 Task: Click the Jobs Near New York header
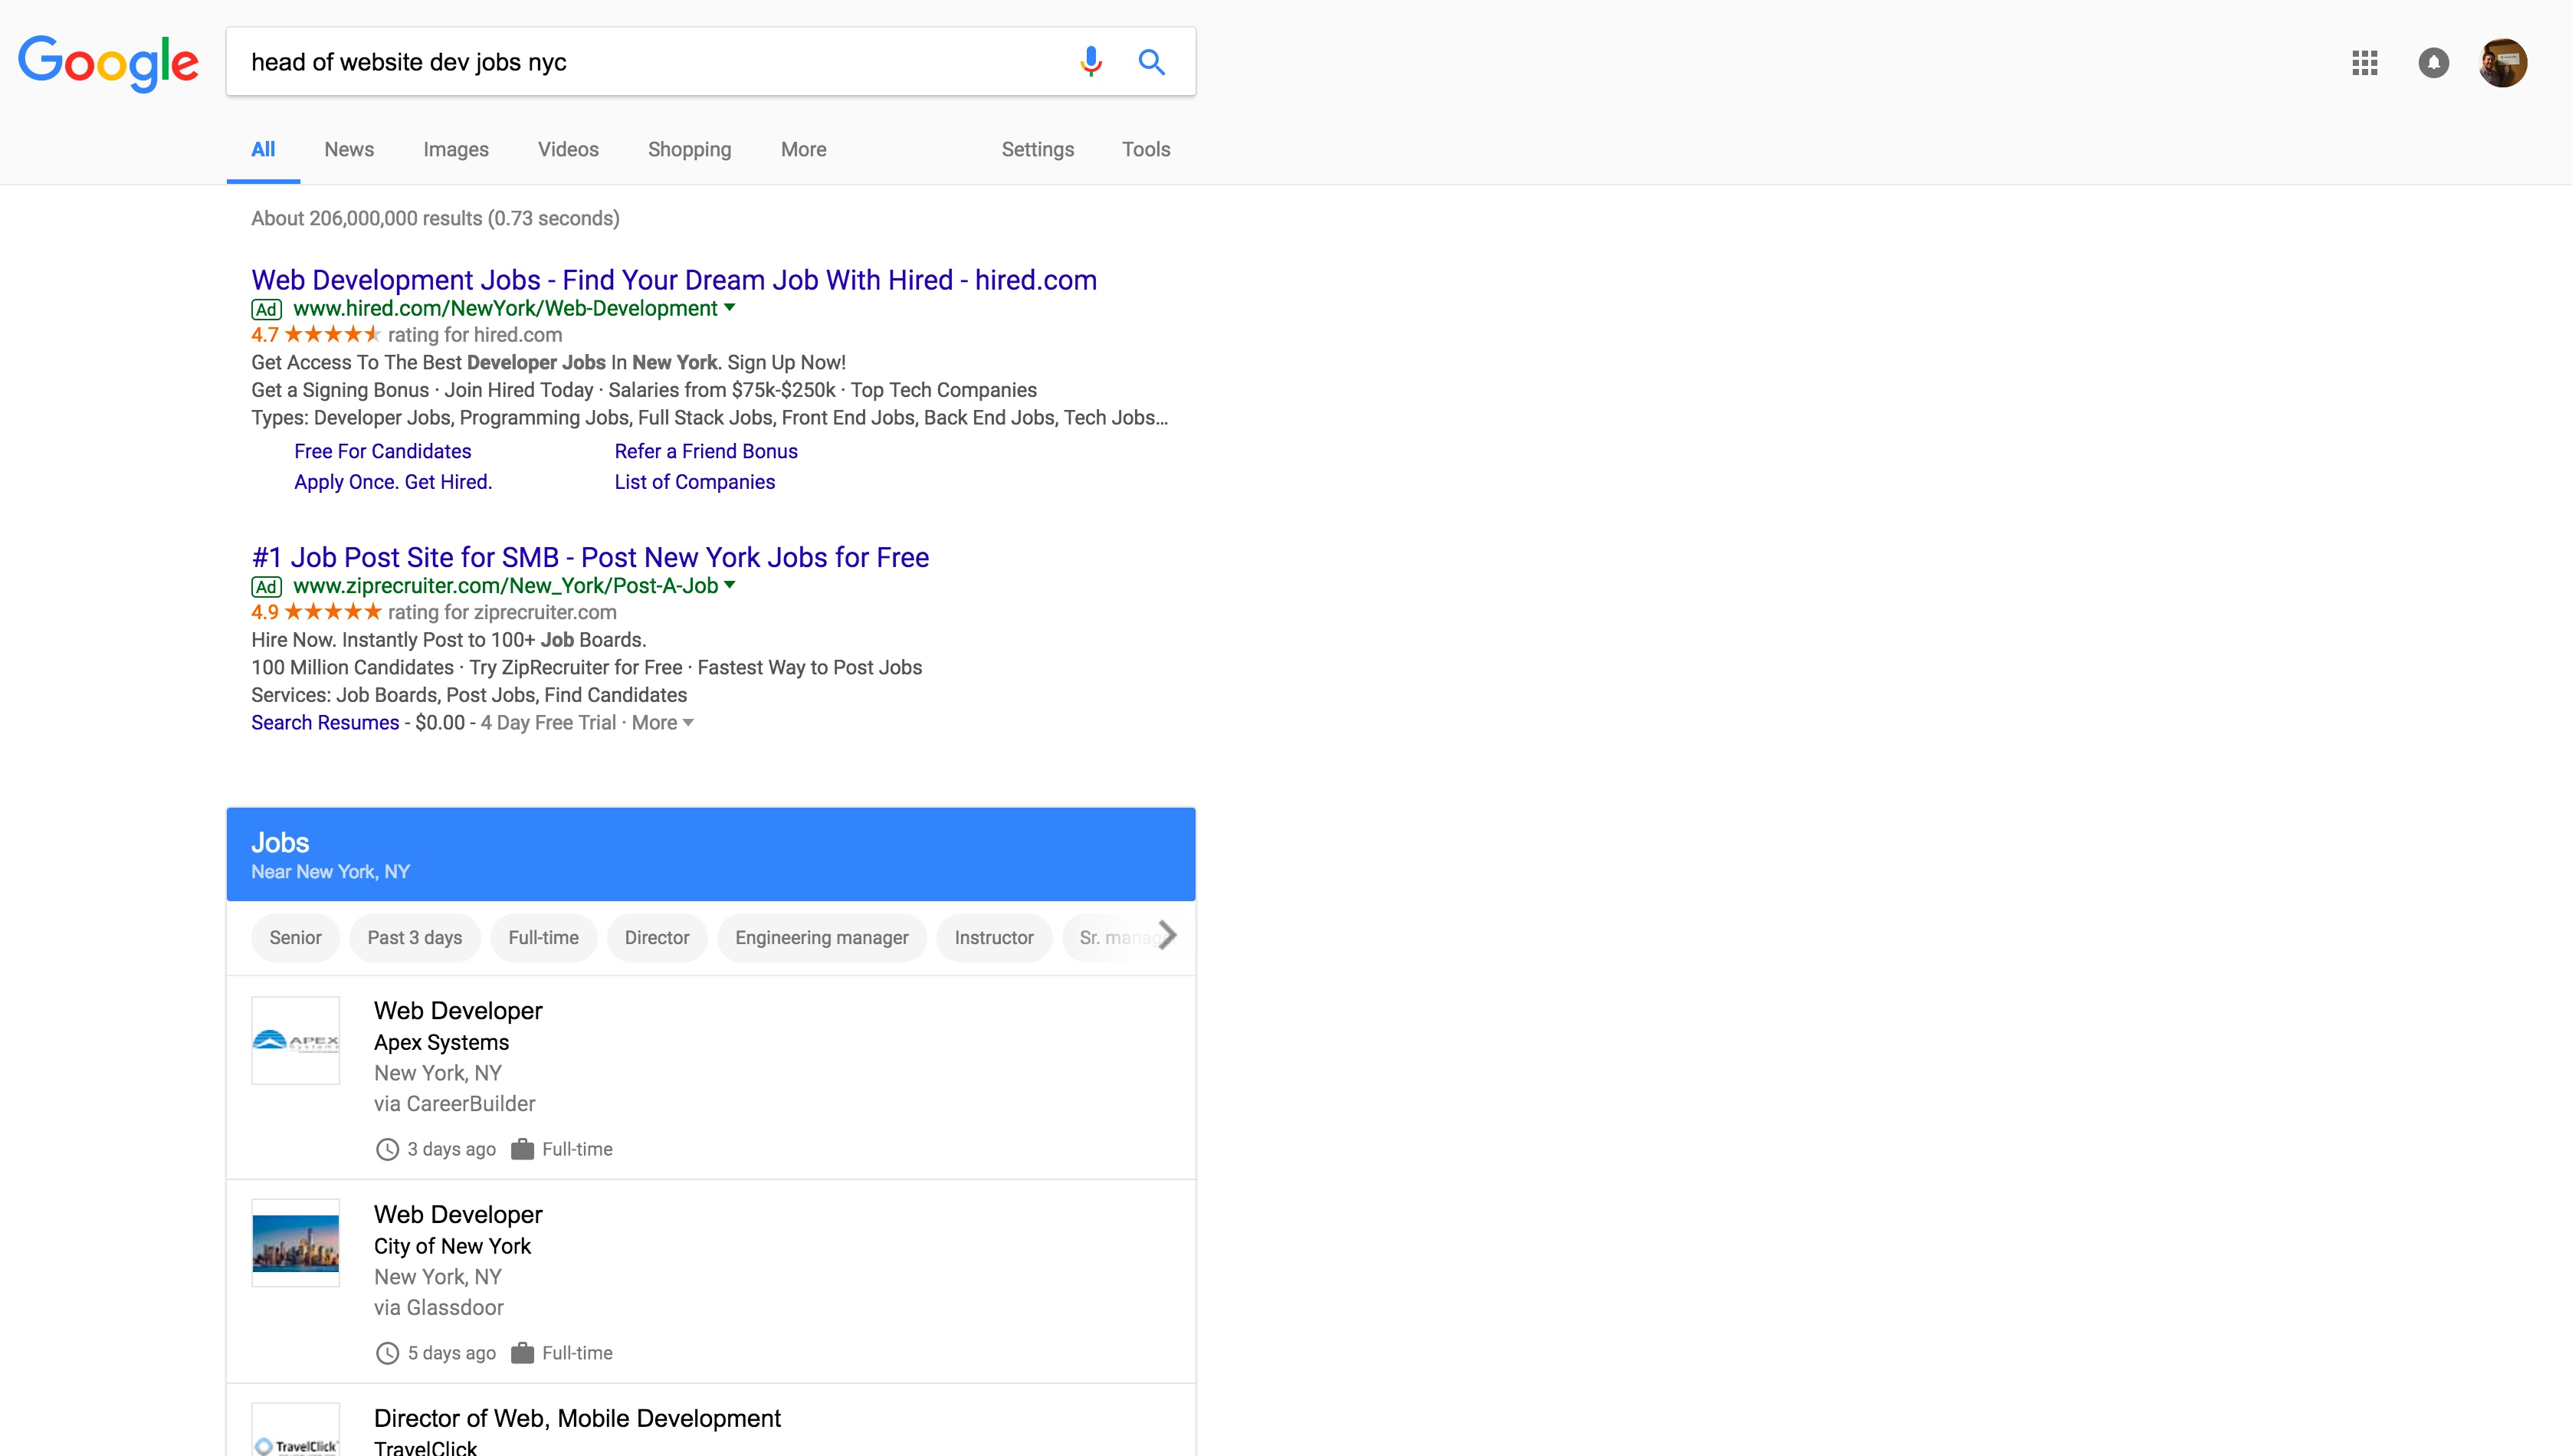[x=711, y=854]
